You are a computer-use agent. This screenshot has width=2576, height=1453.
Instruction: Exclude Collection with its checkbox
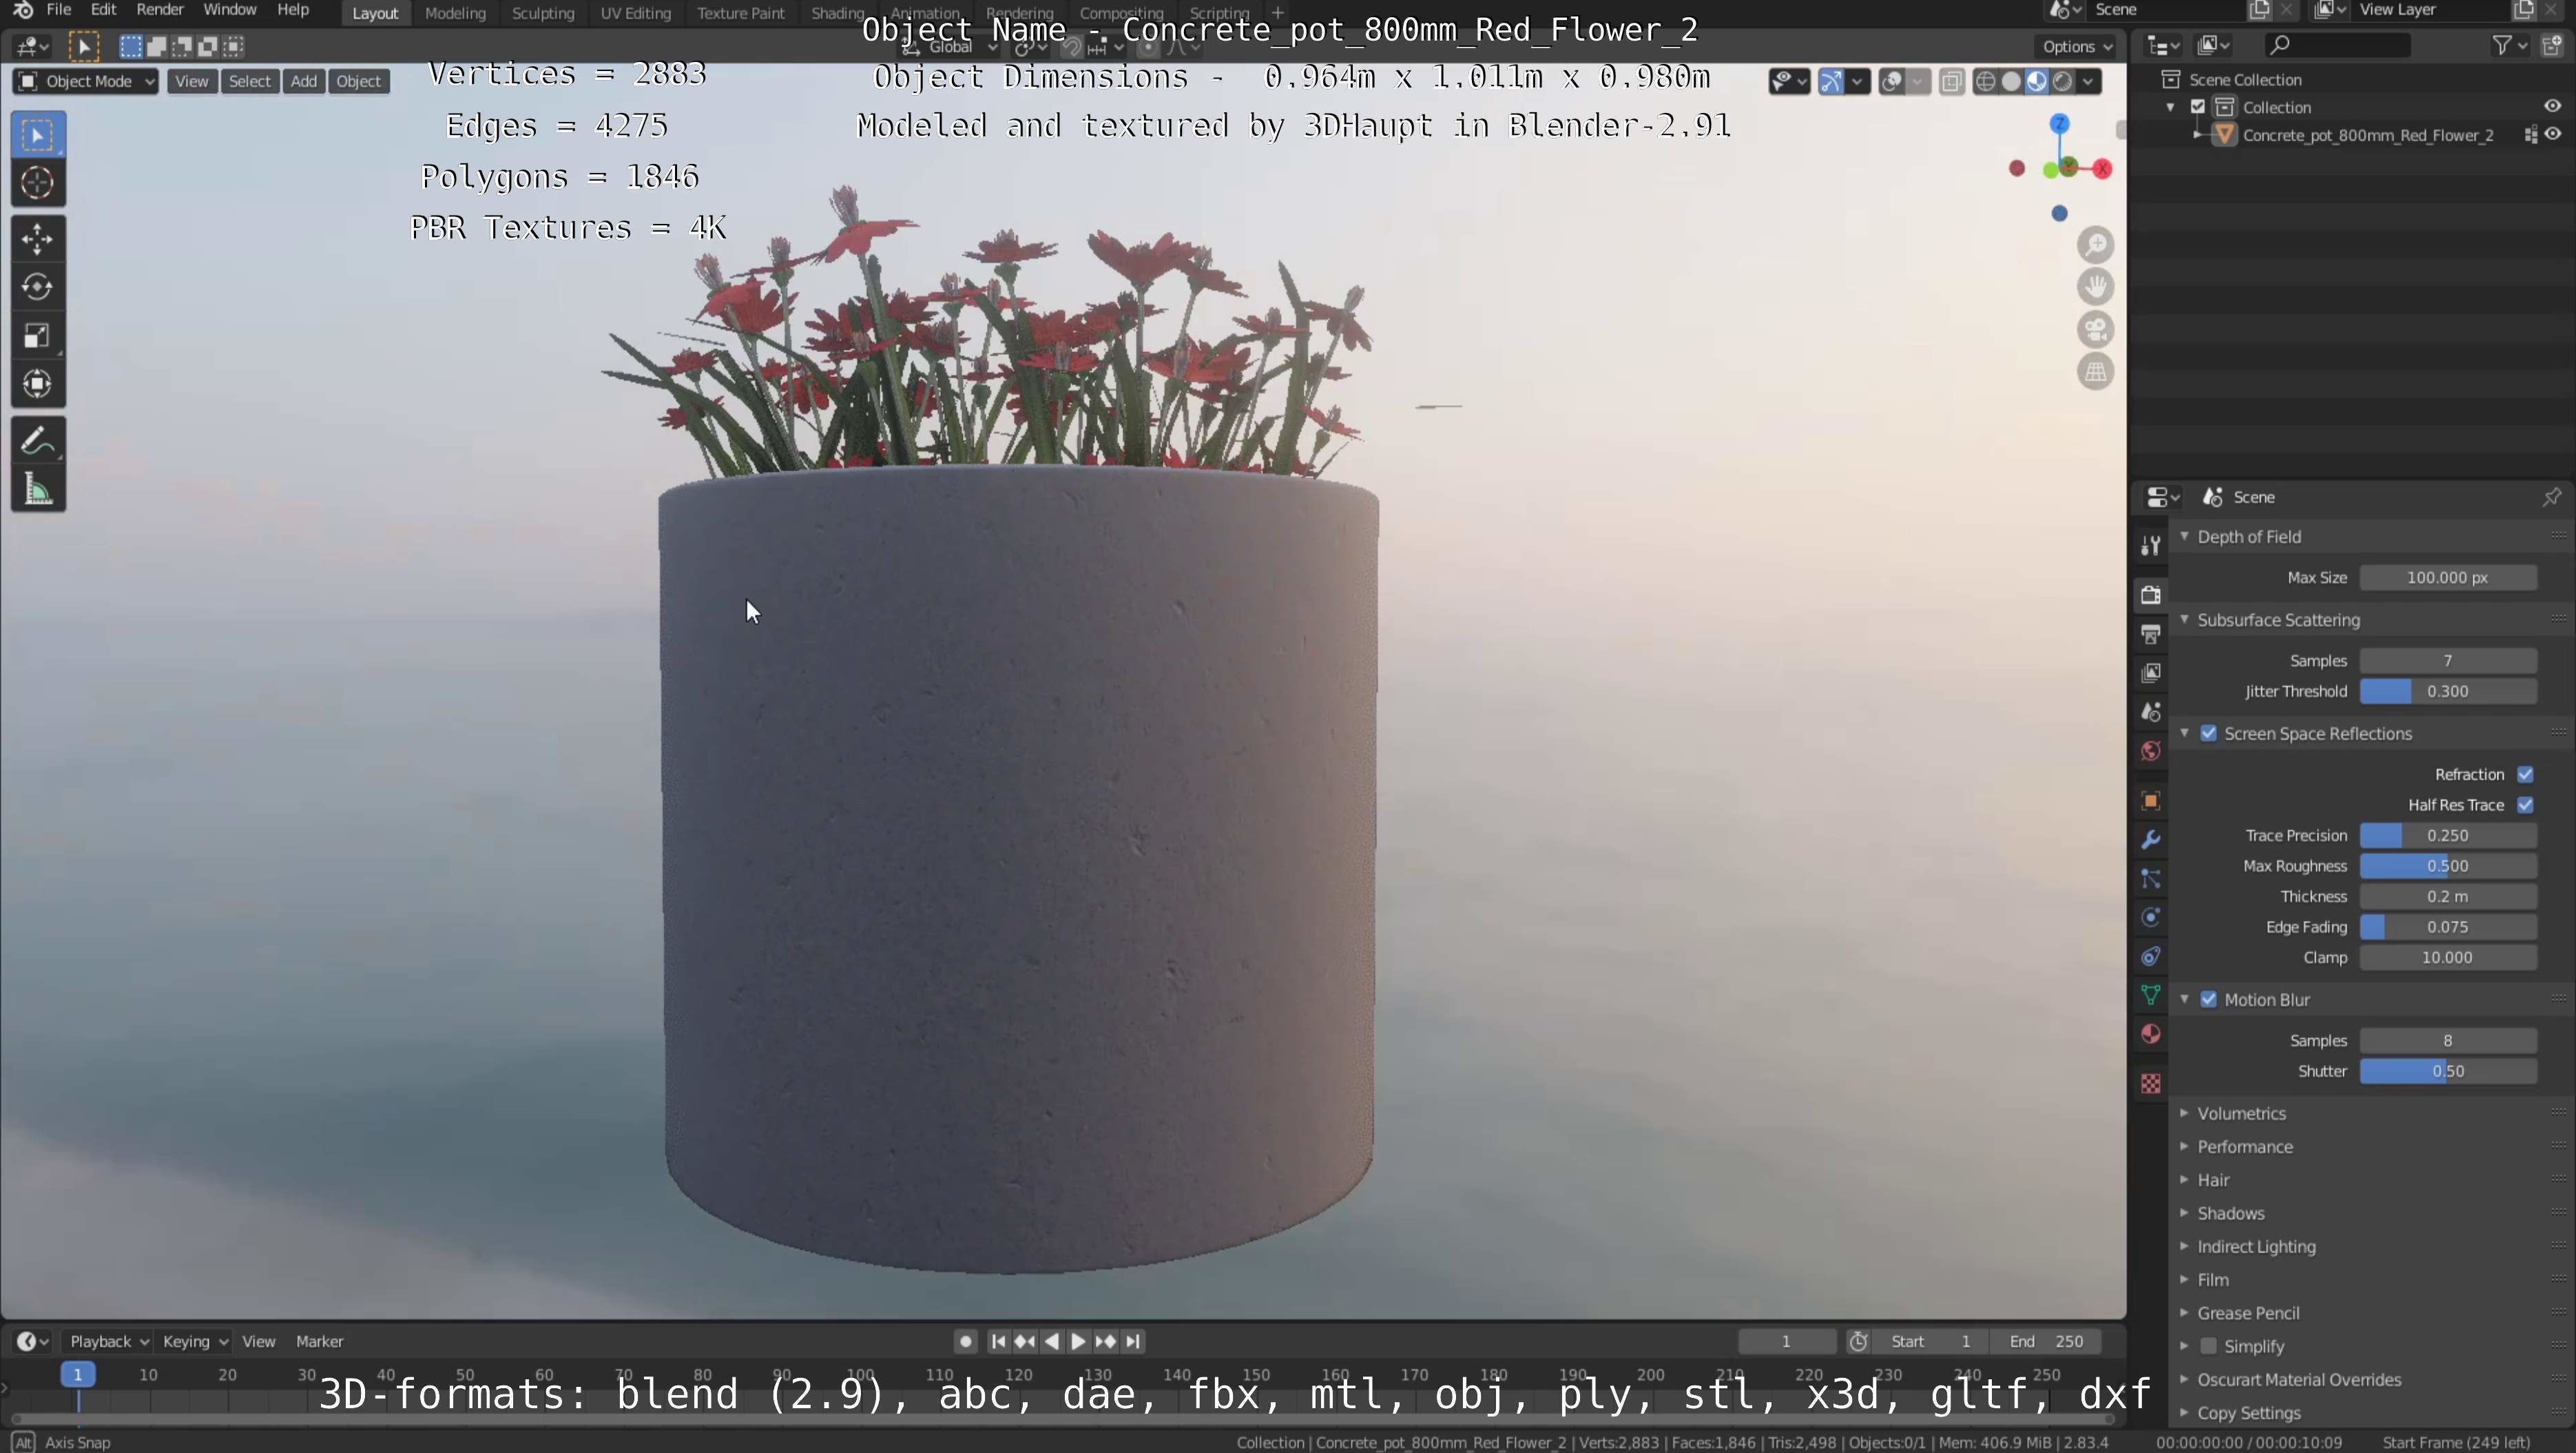(2198, 107)
